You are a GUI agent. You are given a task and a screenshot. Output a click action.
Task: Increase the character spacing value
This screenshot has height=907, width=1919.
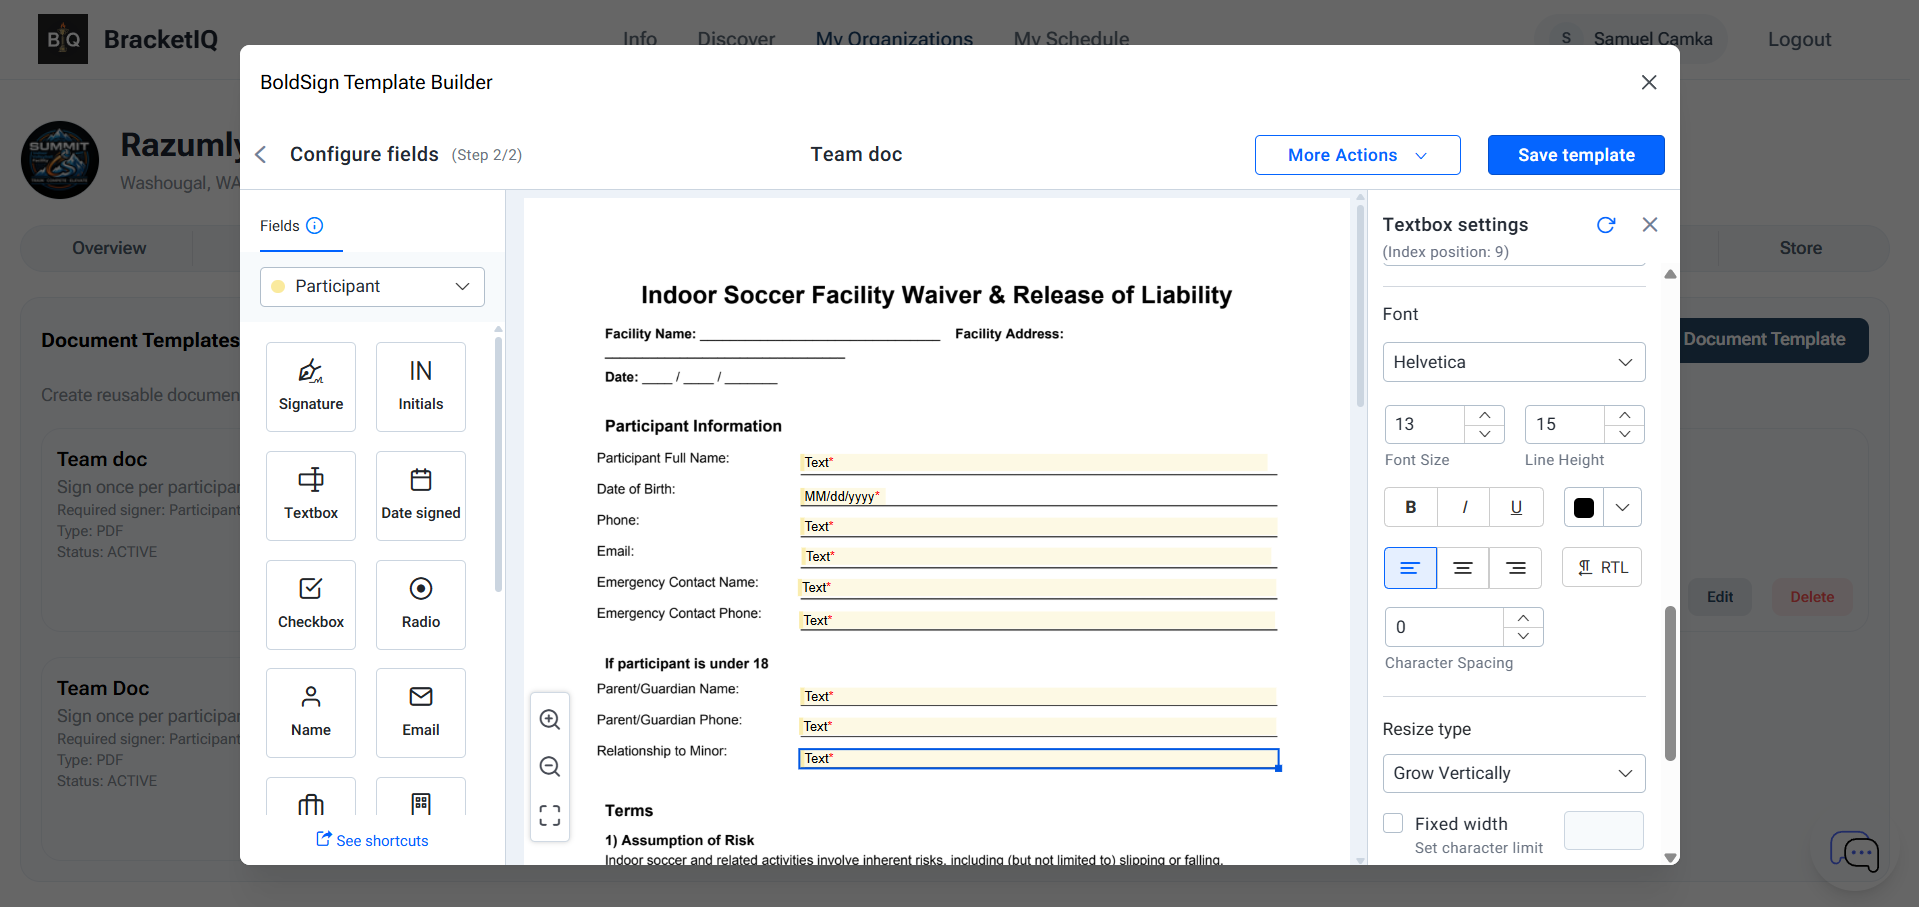pos(1523,618)
